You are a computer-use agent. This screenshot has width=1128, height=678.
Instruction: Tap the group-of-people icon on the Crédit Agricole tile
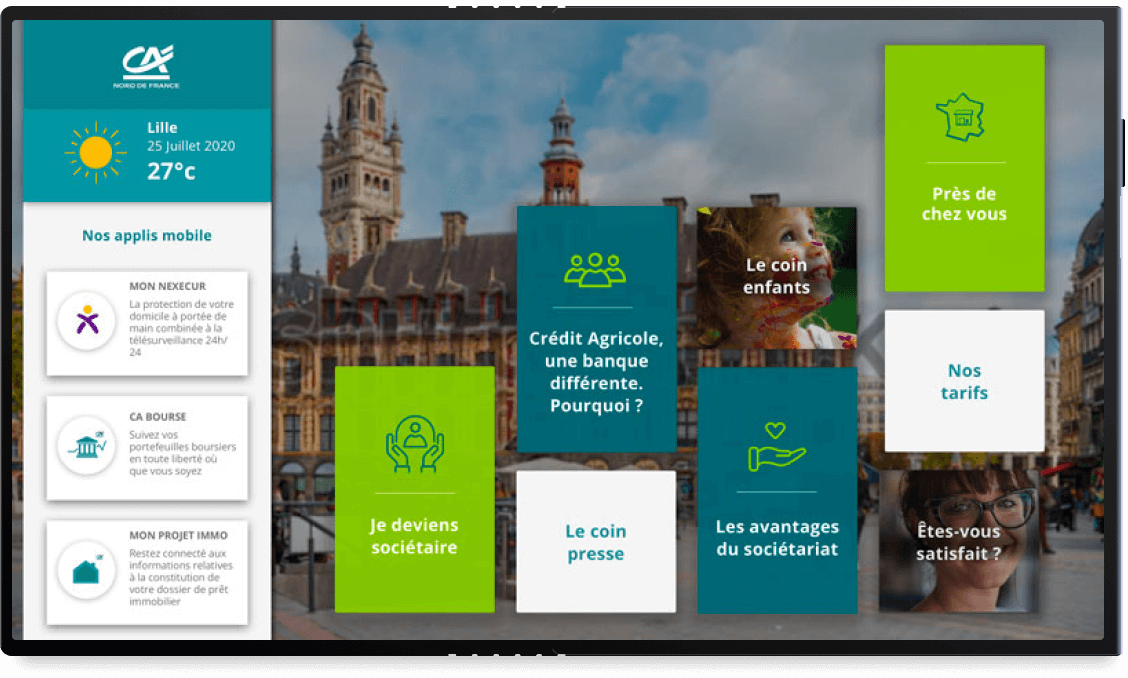pyautogui.click(x=595, y=270)
